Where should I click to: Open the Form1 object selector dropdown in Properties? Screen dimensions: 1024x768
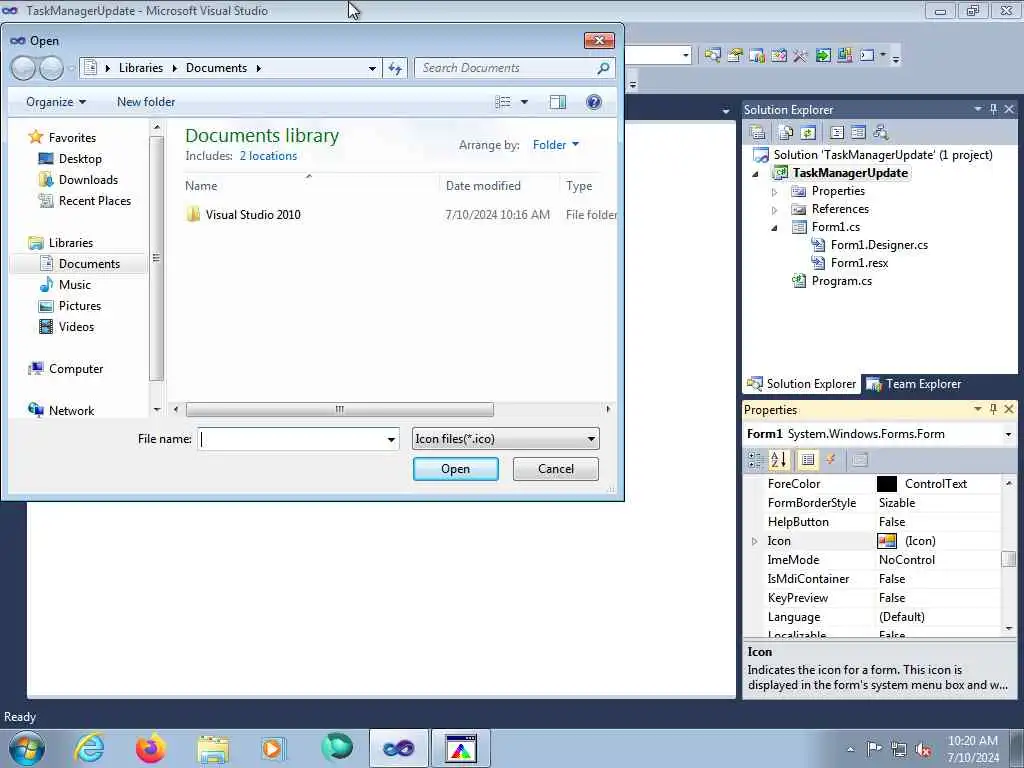(1008, 434)
